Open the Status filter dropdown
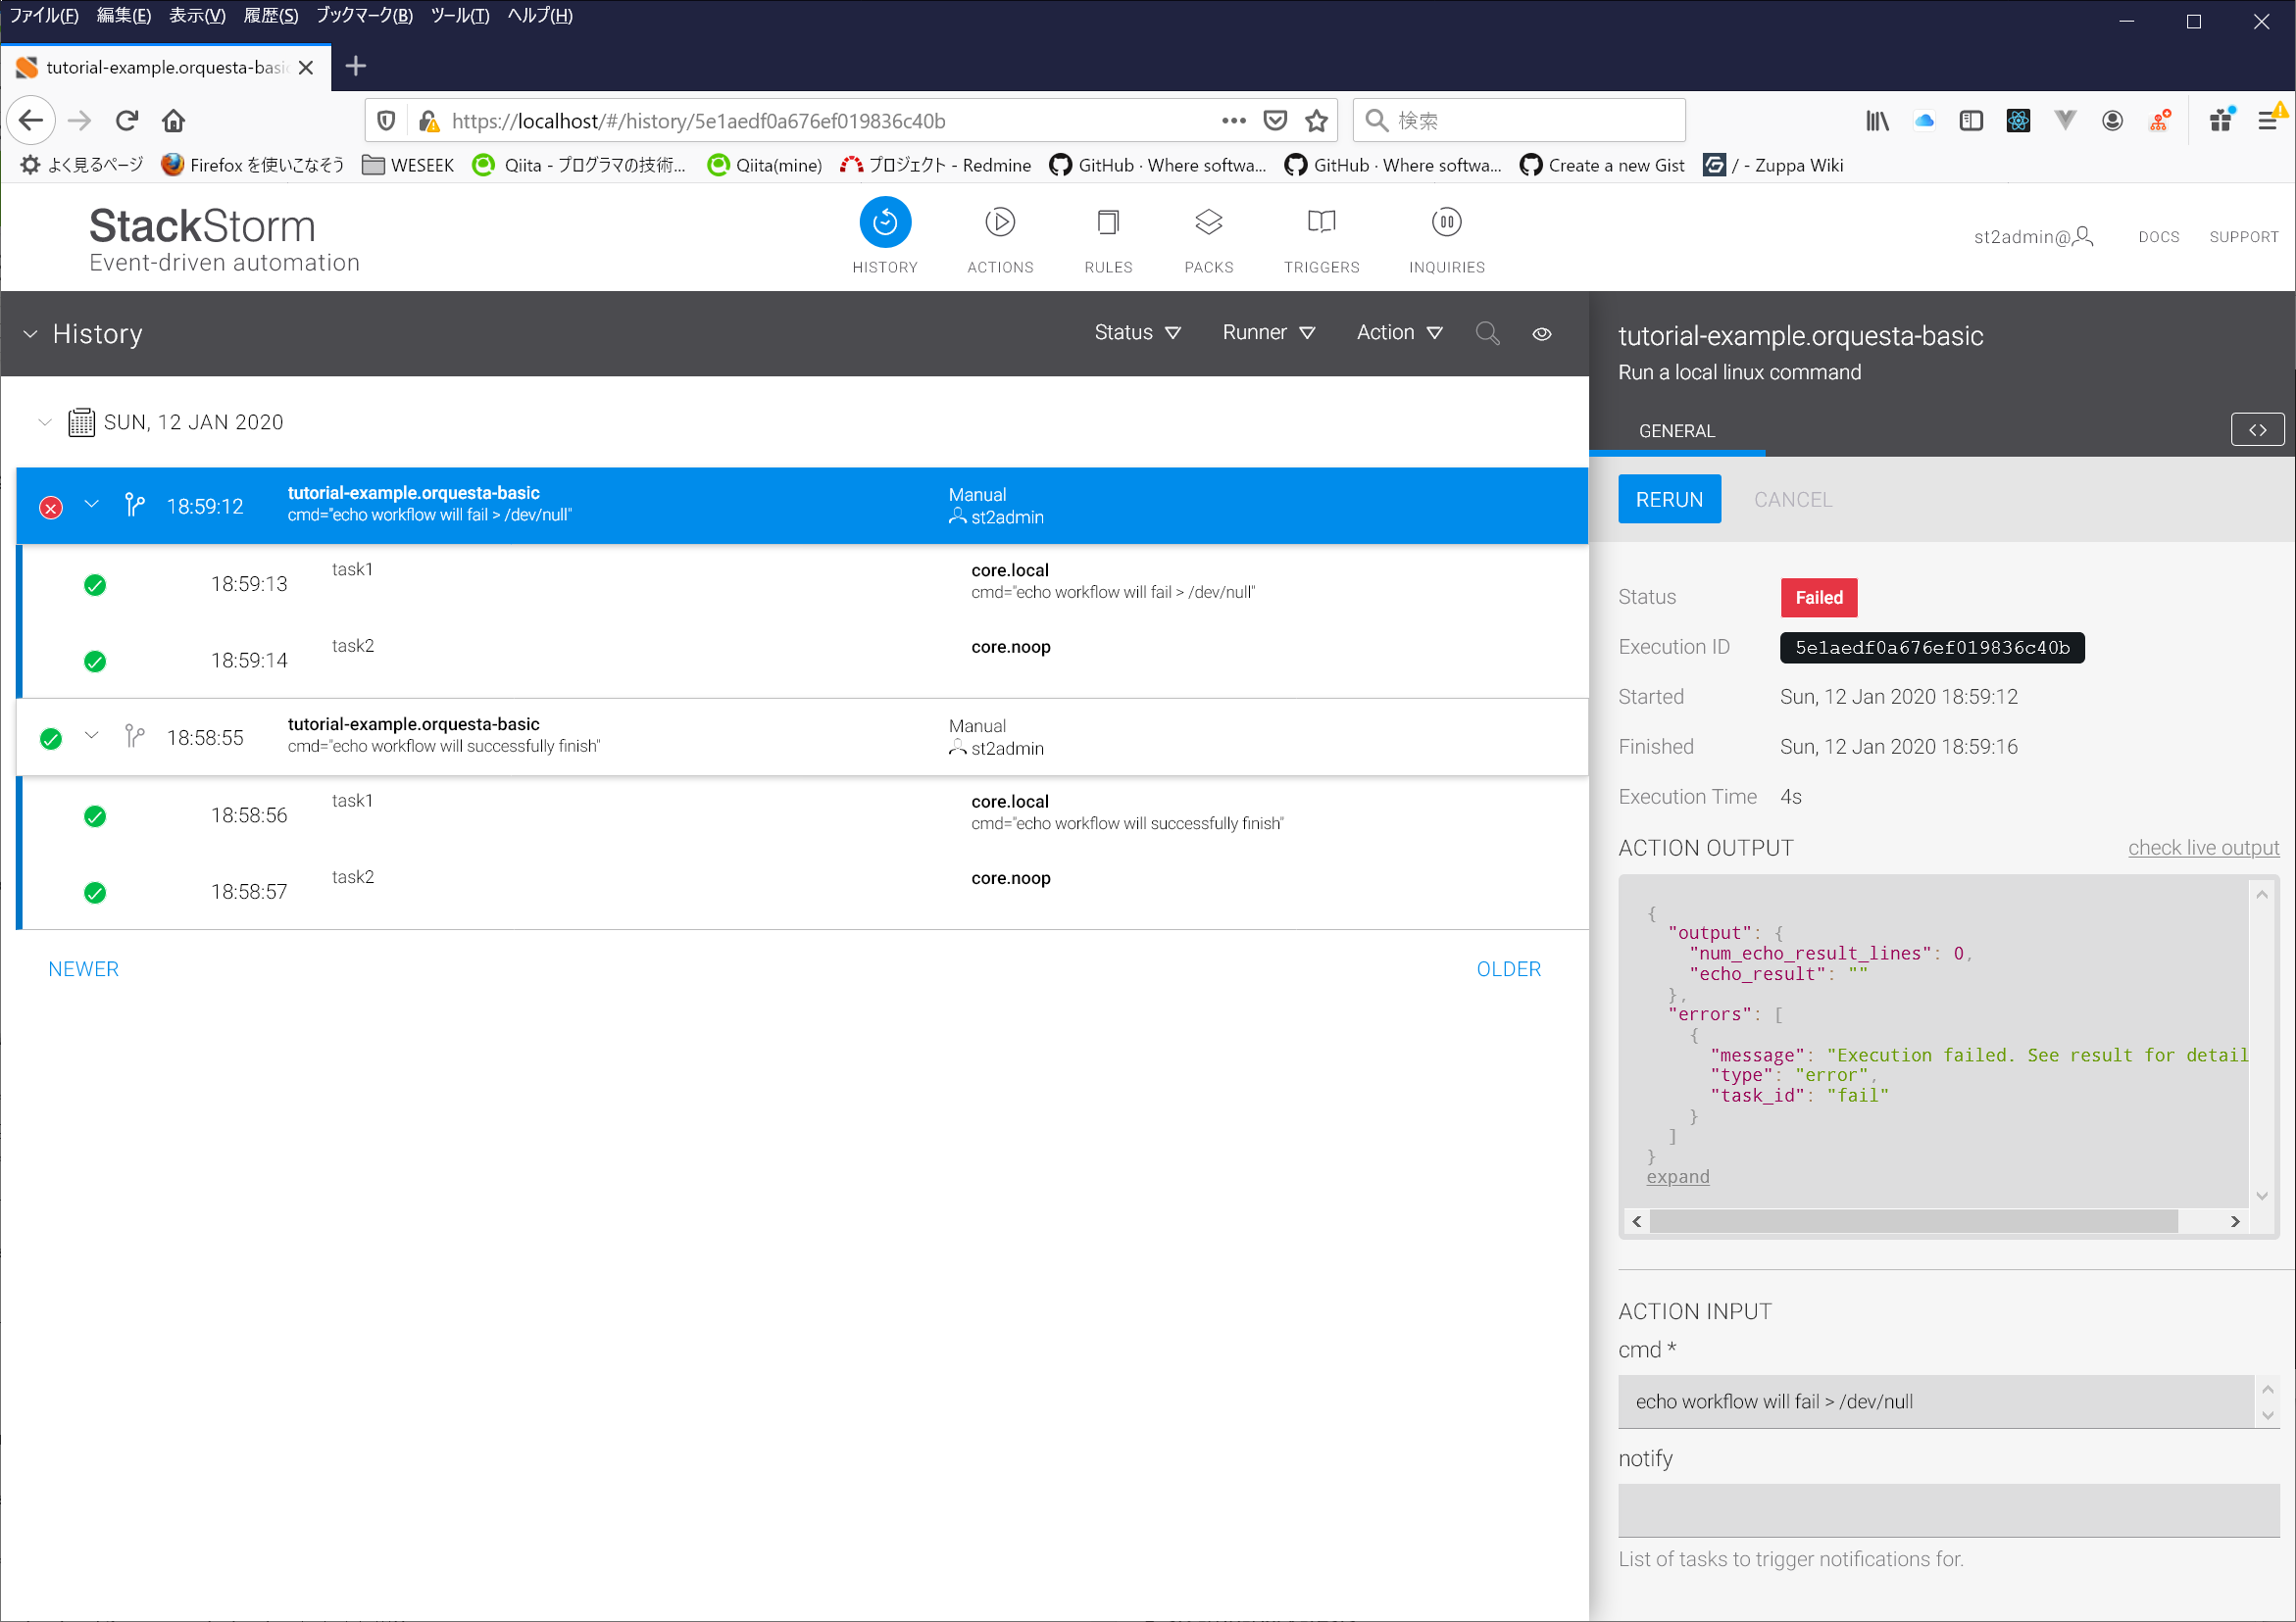The height and width of the screenshot is (1622, 2296). [1137, 333]
